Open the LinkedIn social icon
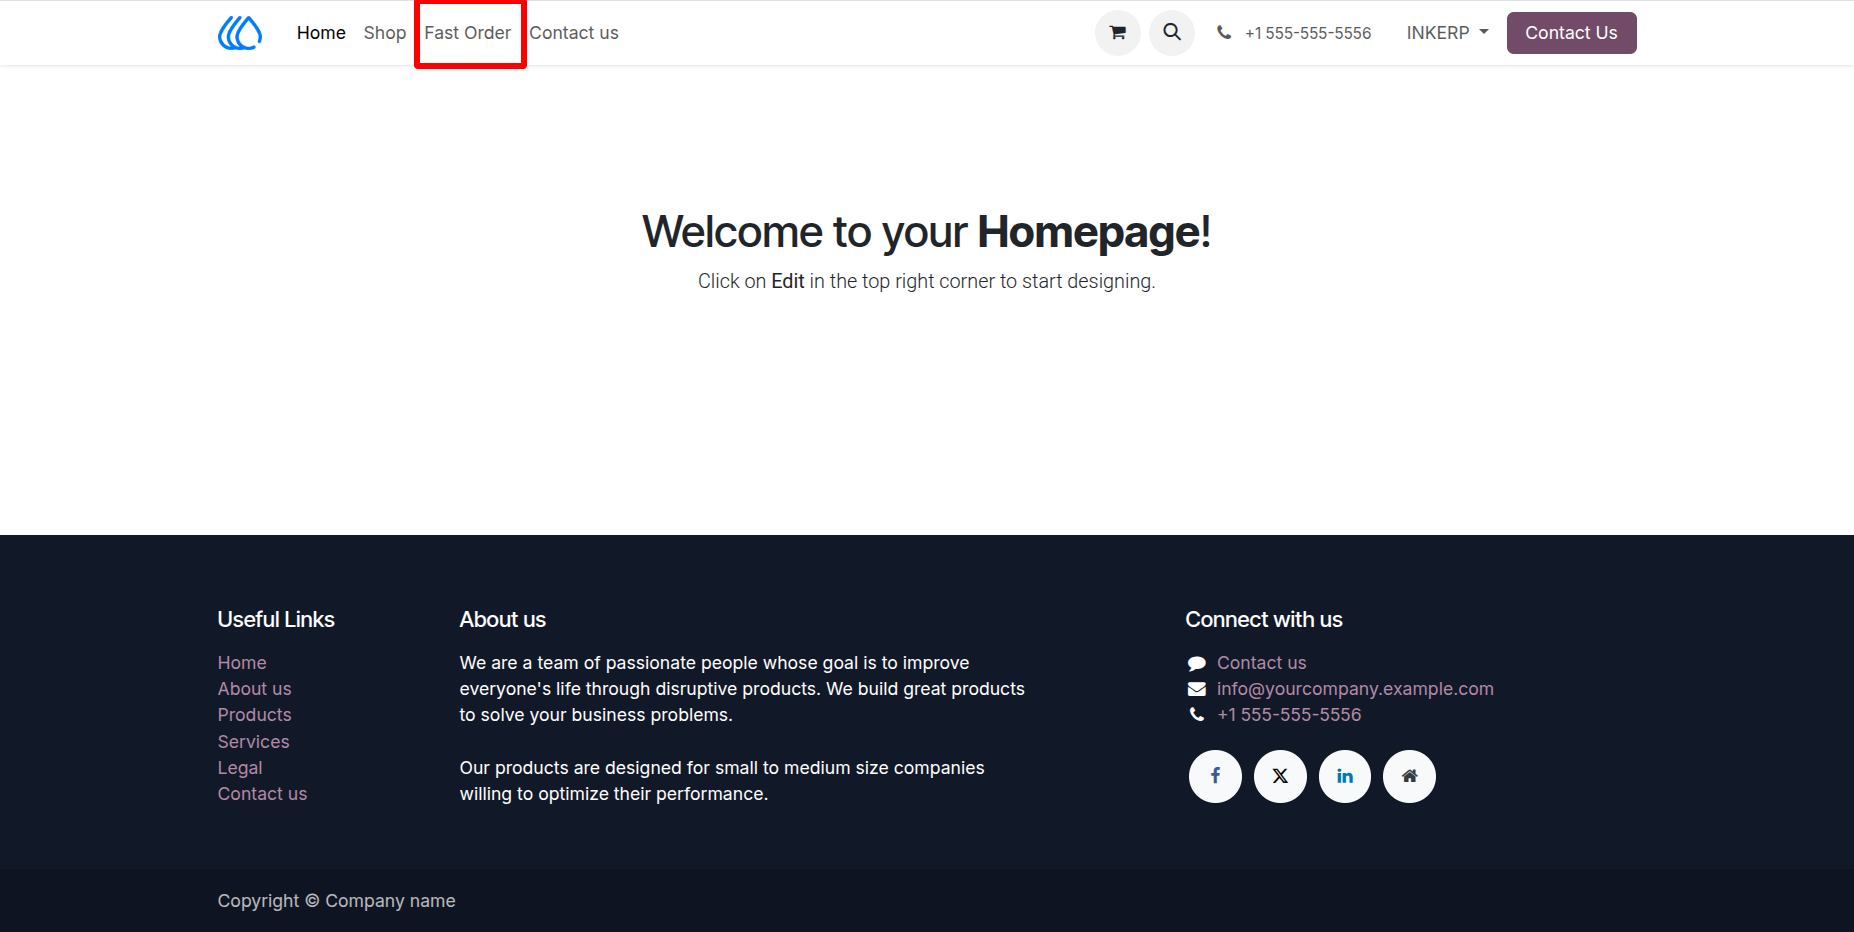 click(1345, 776)
